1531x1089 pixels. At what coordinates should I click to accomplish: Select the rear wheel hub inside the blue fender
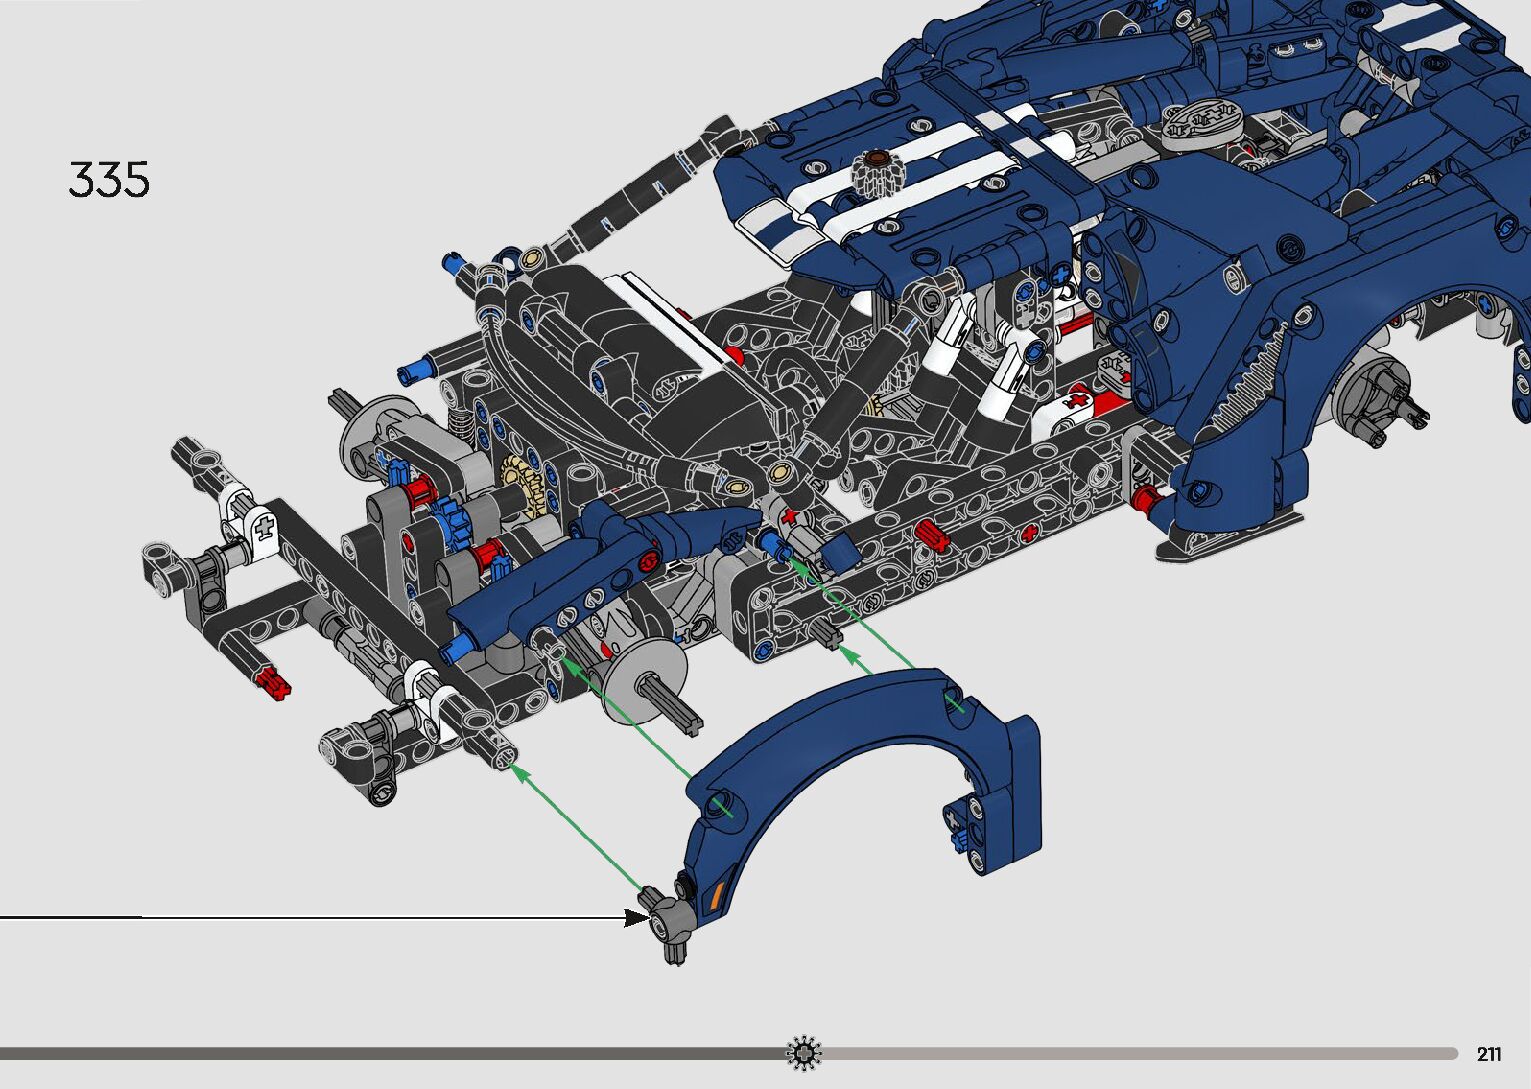pos(1380,392)
